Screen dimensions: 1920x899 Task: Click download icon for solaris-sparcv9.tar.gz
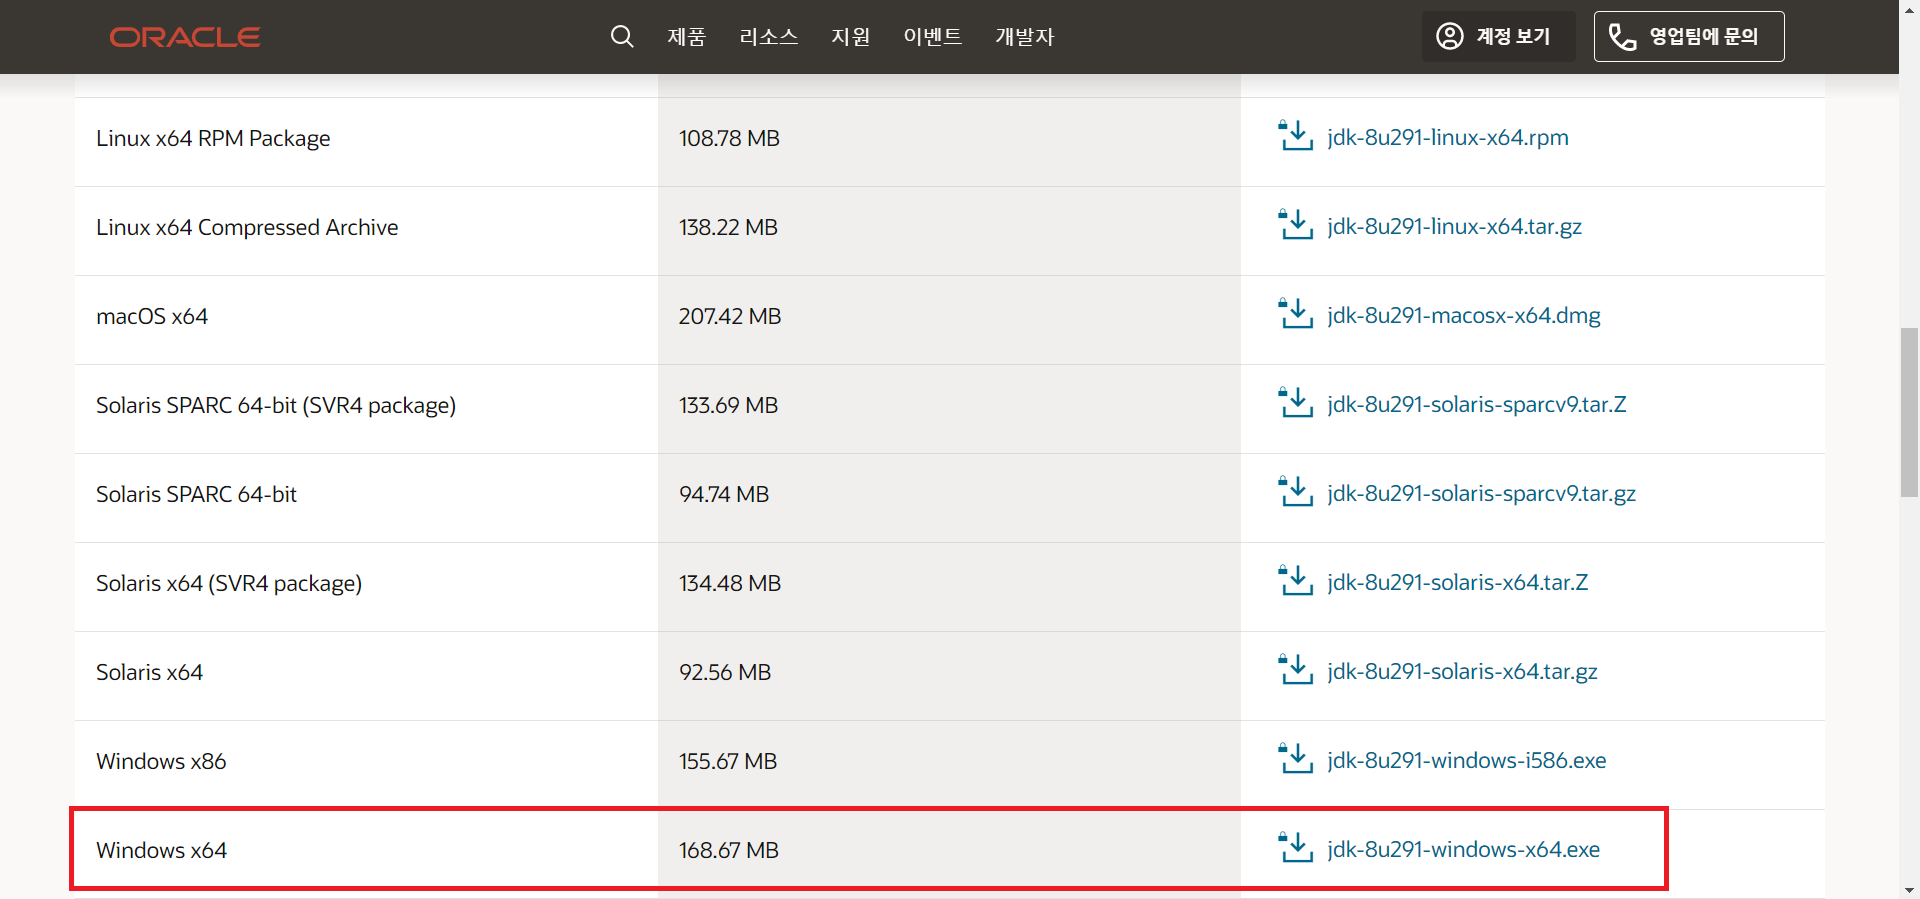[x=1296, y=492]
